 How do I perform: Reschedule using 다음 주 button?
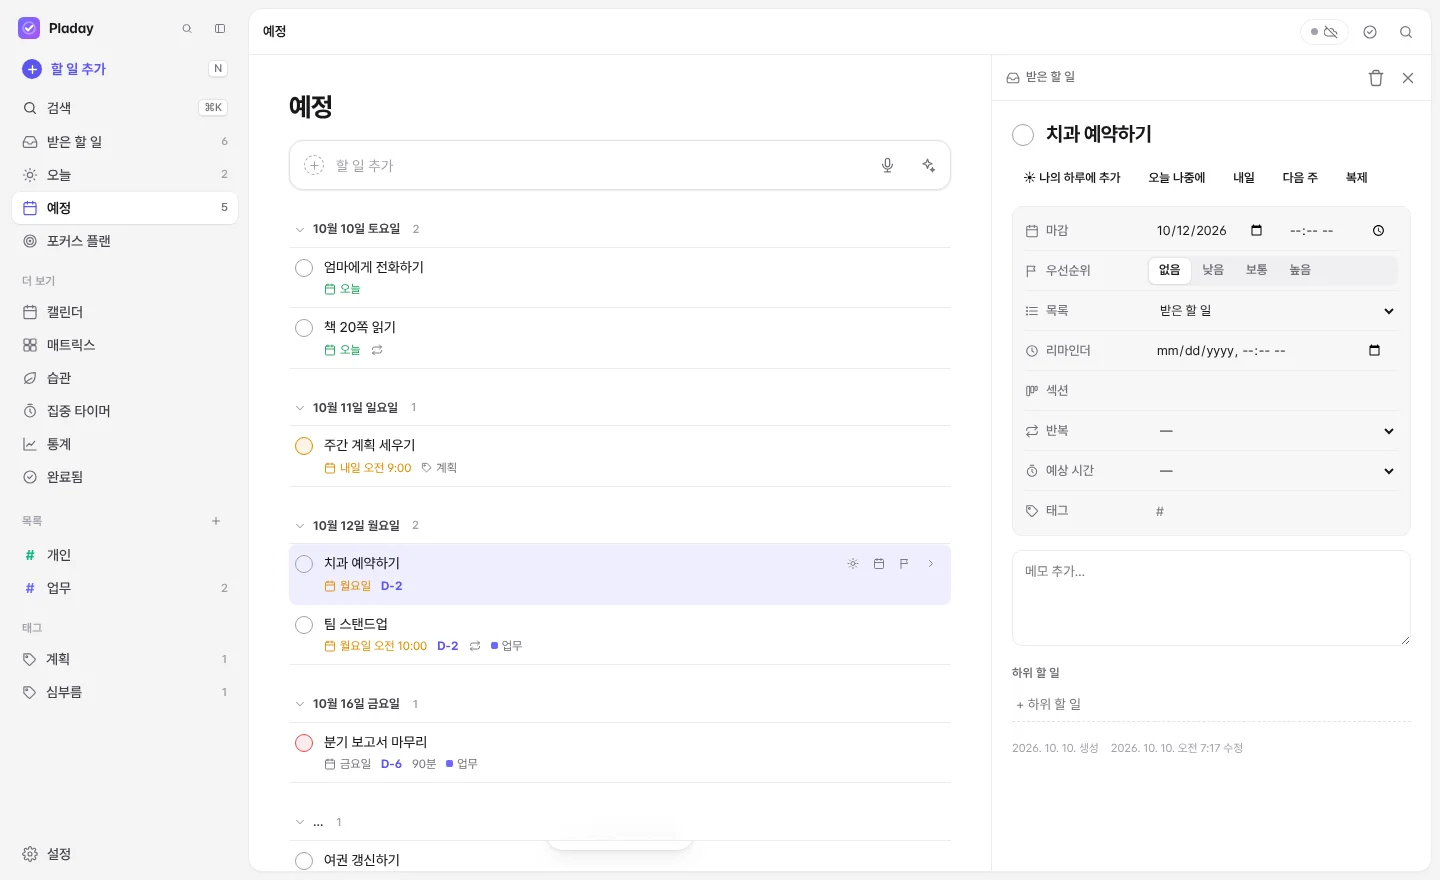[1300, 178]
